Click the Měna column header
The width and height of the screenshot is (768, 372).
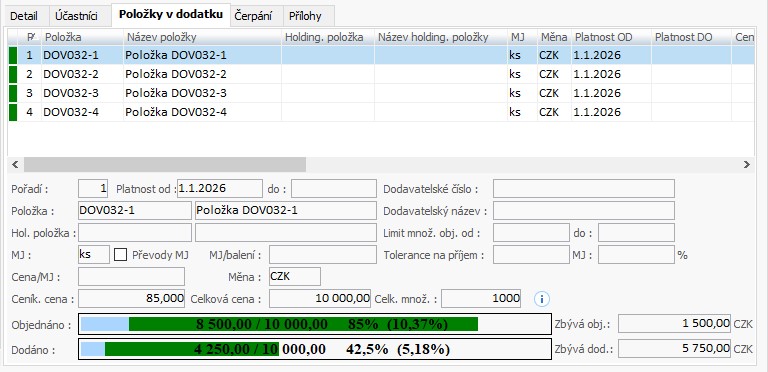[x=554, y=37]
